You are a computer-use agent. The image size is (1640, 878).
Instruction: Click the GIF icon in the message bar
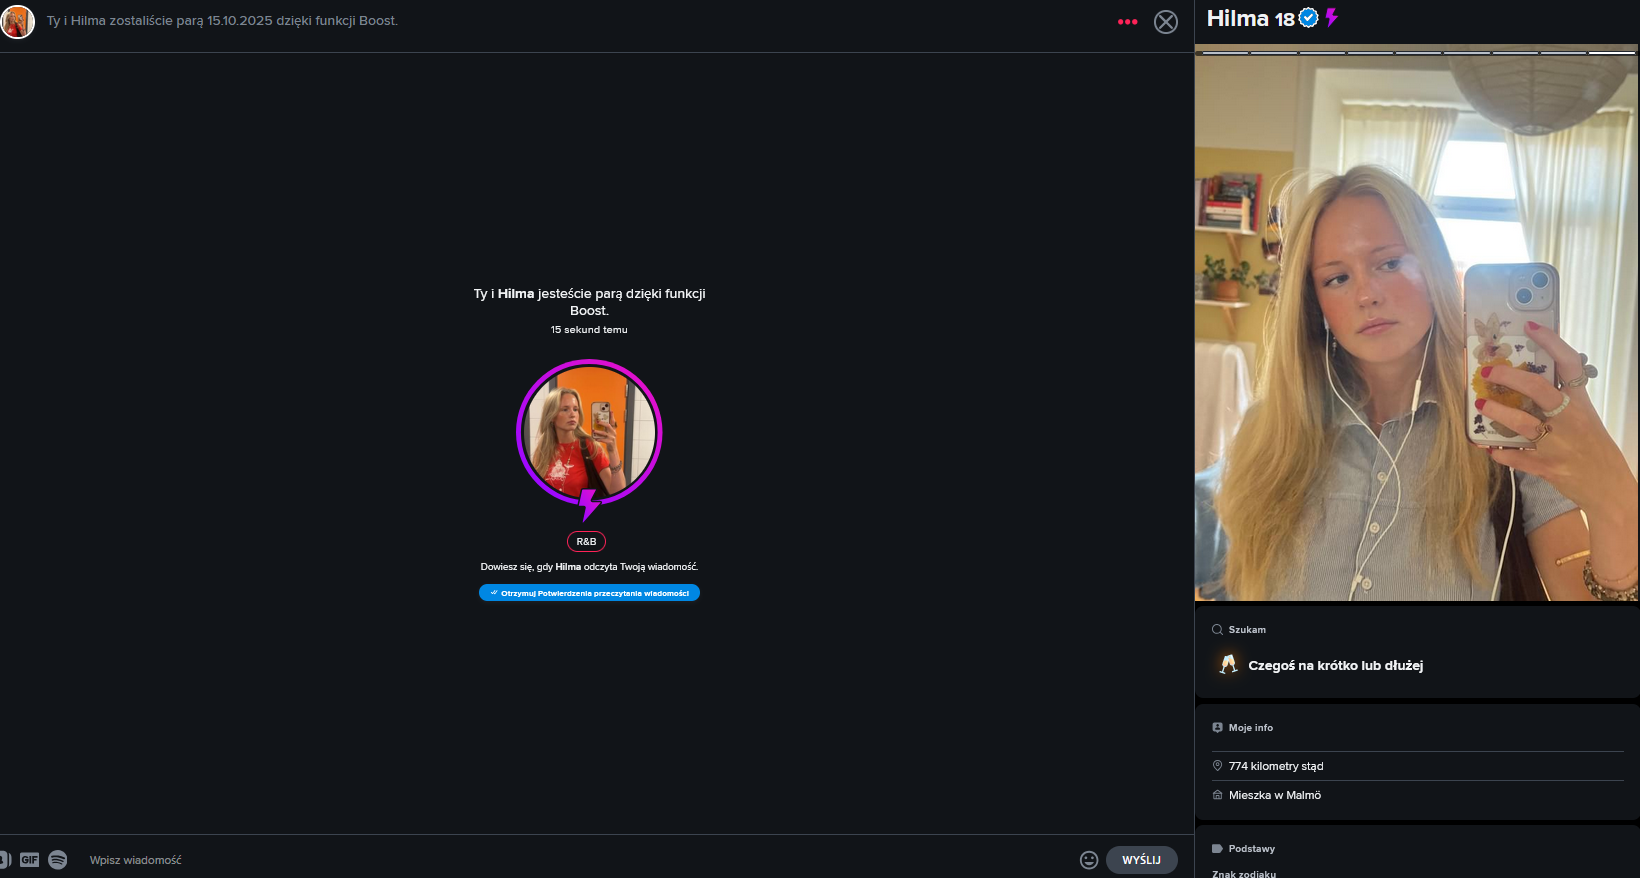pos(30,860)
